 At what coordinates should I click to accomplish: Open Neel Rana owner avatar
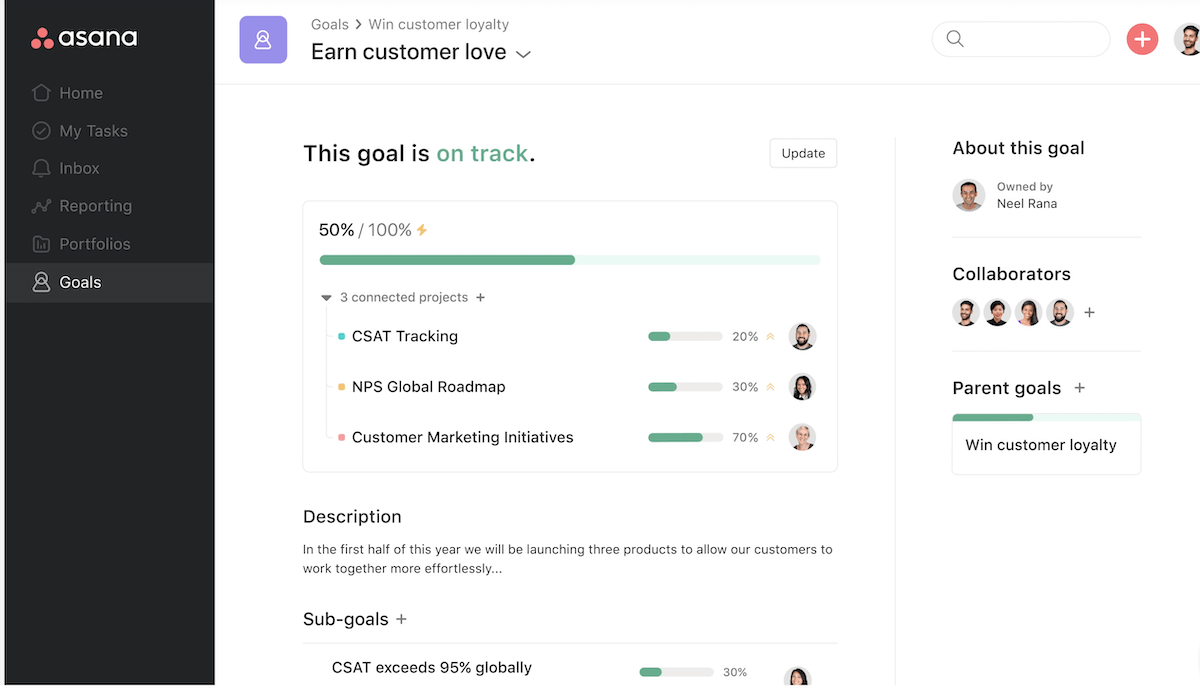pyautogui.click(x=969, y=195)
